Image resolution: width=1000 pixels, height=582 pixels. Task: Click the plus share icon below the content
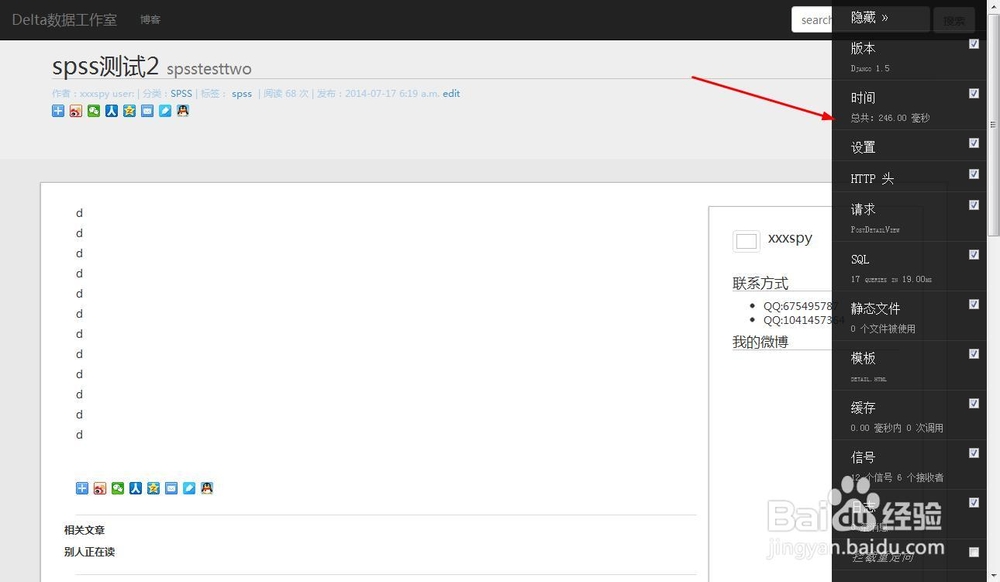pos(82,488)
